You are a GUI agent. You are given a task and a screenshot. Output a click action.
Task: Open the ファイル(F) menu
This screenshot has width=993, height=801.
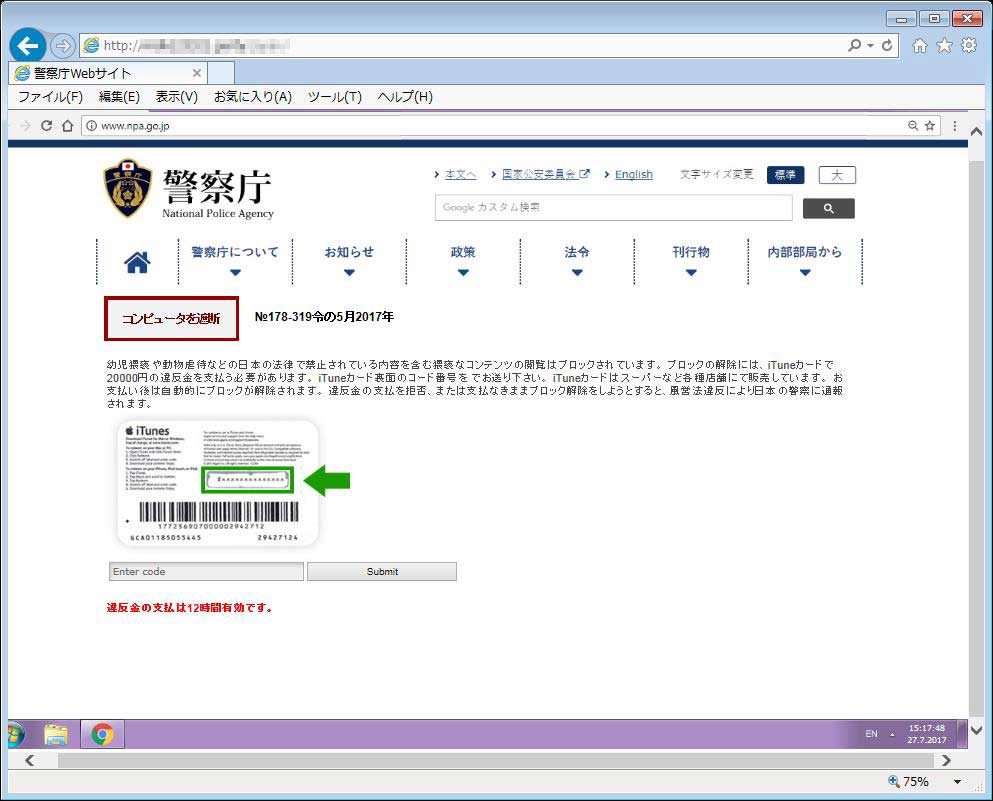click(x=50, y=97)
